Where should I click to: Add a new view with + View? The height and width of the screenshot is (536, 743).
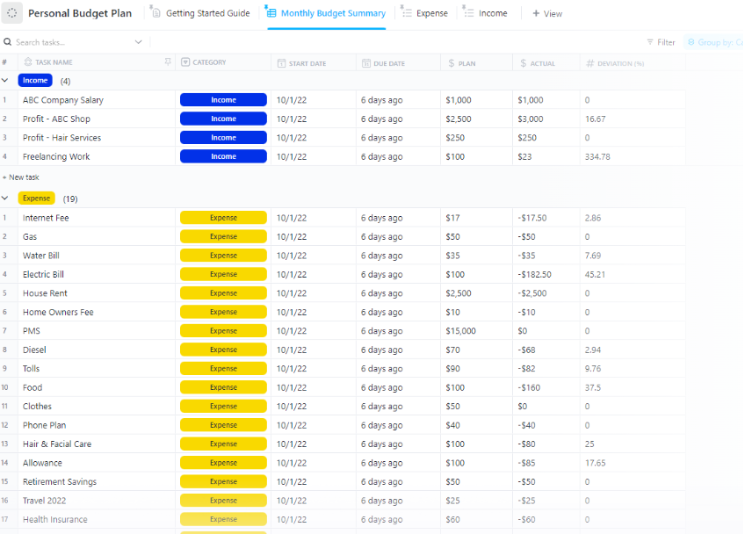click(547, 14)
